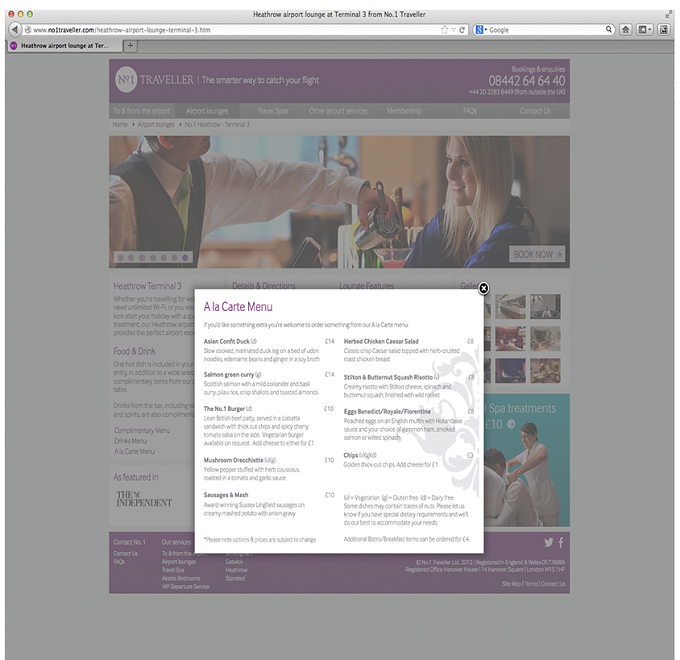Open bottom-row right gallery thumbnail

click(545, 370)
